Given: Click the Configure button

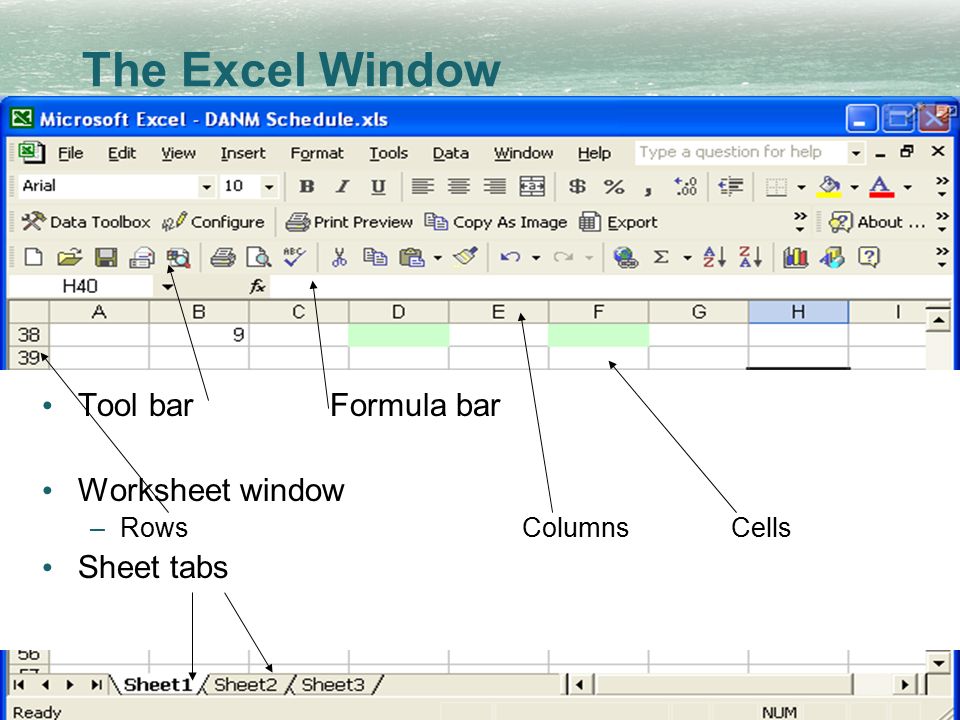Looking at the screenshot, I should tap(213, 222).
